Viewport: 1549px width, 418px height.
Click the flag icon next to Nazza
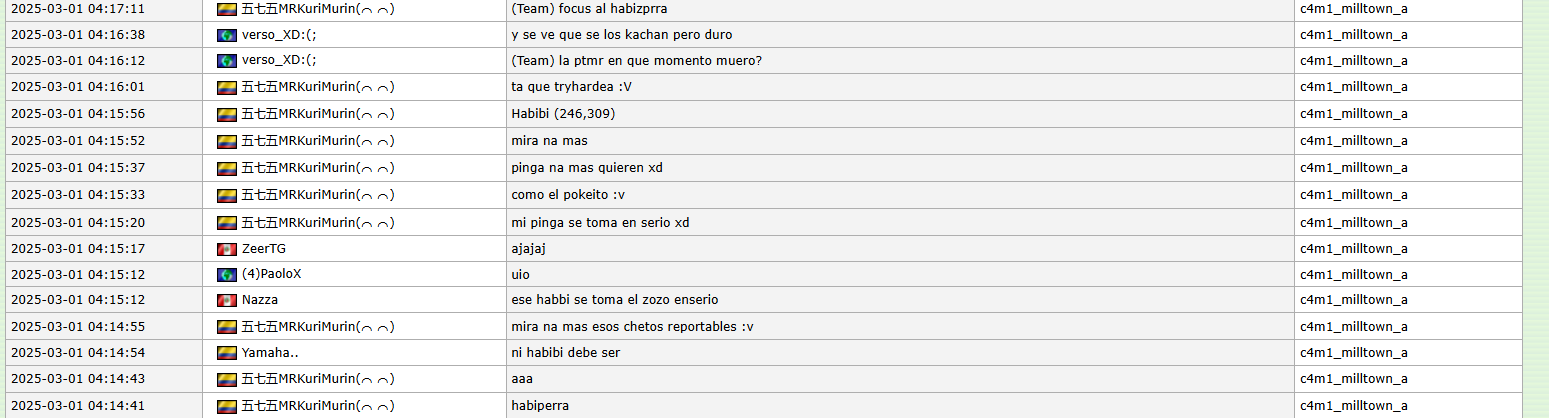(227, 299)
